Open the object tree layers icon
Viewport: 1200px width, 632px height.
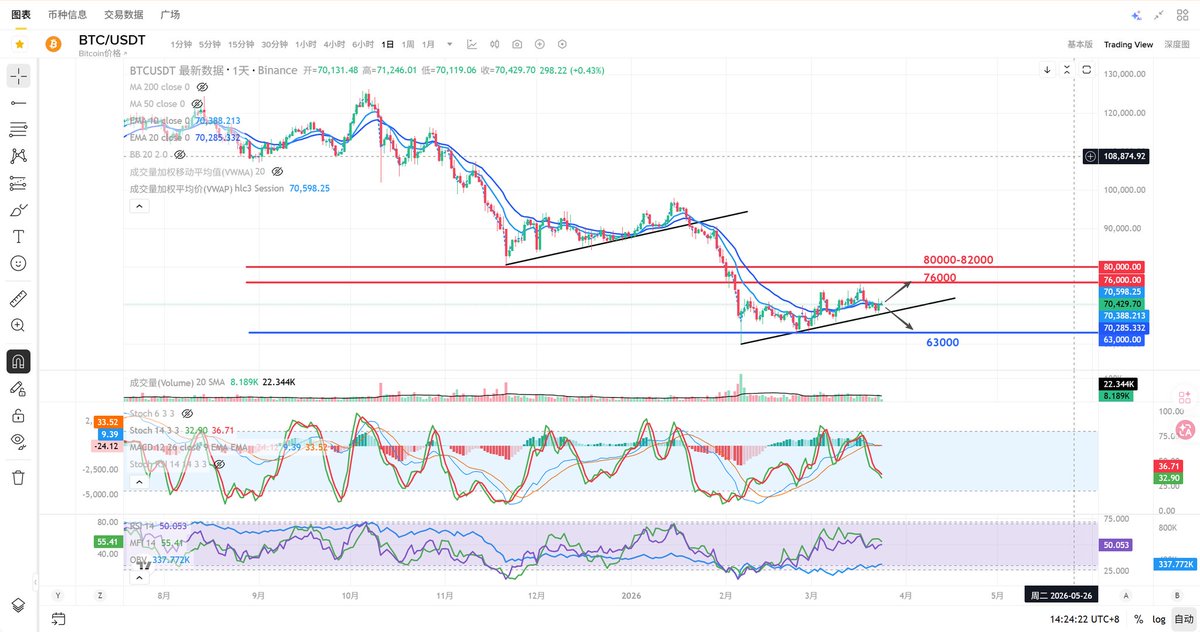18,606
